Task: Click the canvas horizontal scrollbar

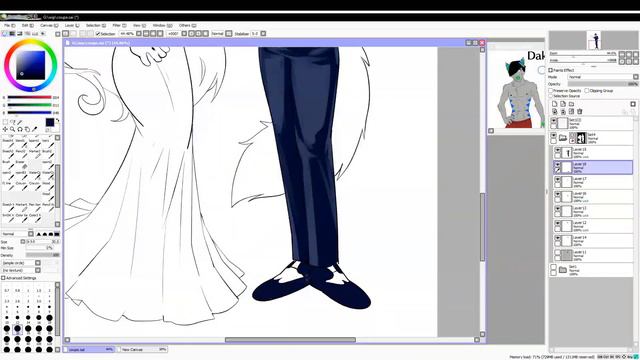Action: pos(290,340)
